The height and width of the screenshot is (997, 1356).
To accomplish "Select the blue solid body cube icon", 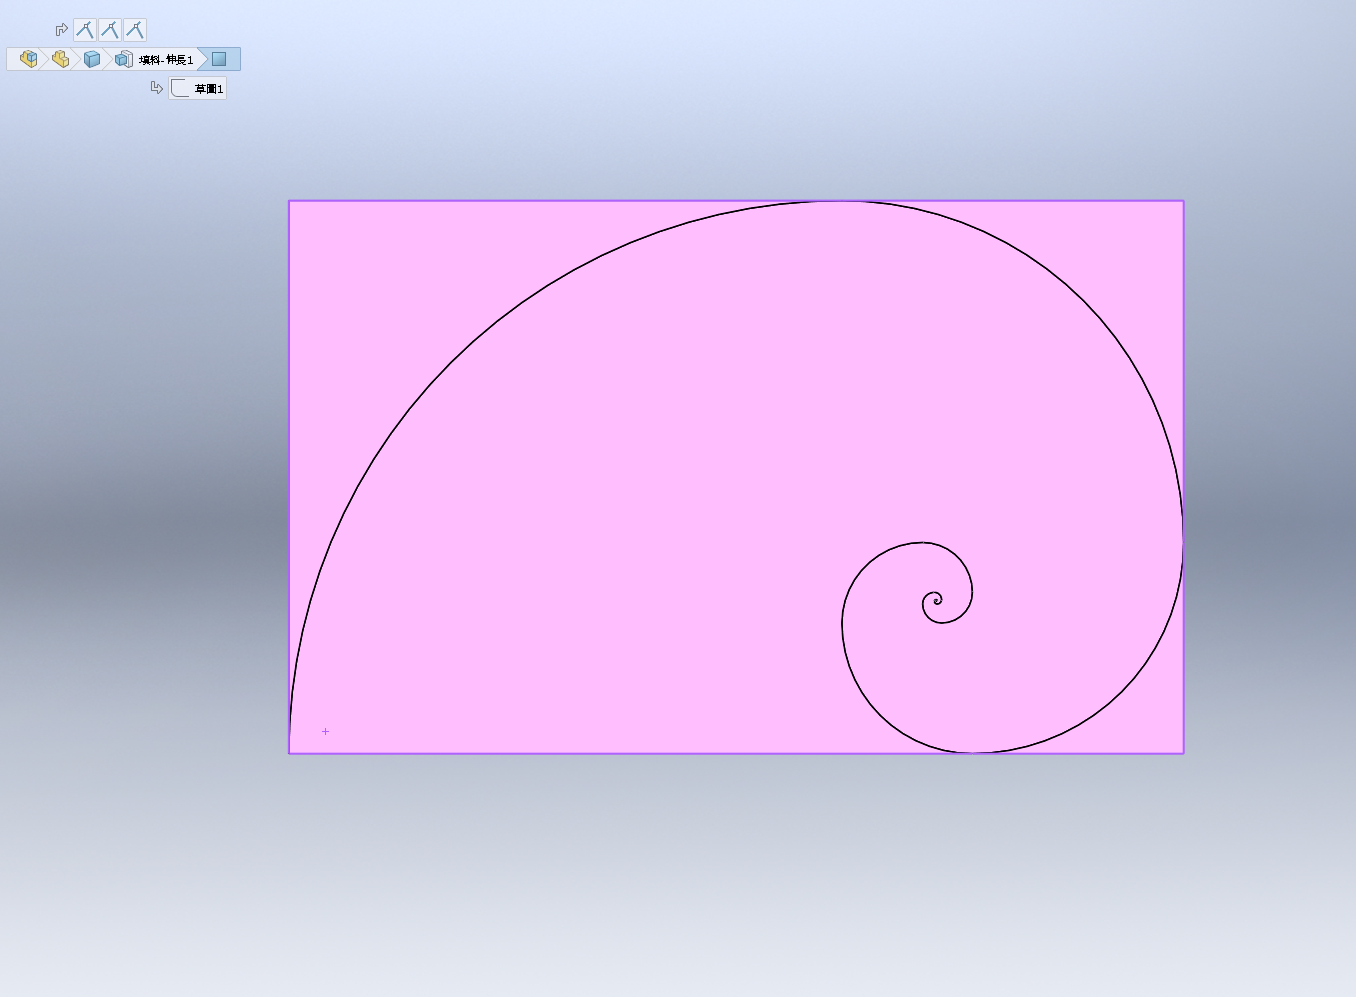I will [92, 59].
